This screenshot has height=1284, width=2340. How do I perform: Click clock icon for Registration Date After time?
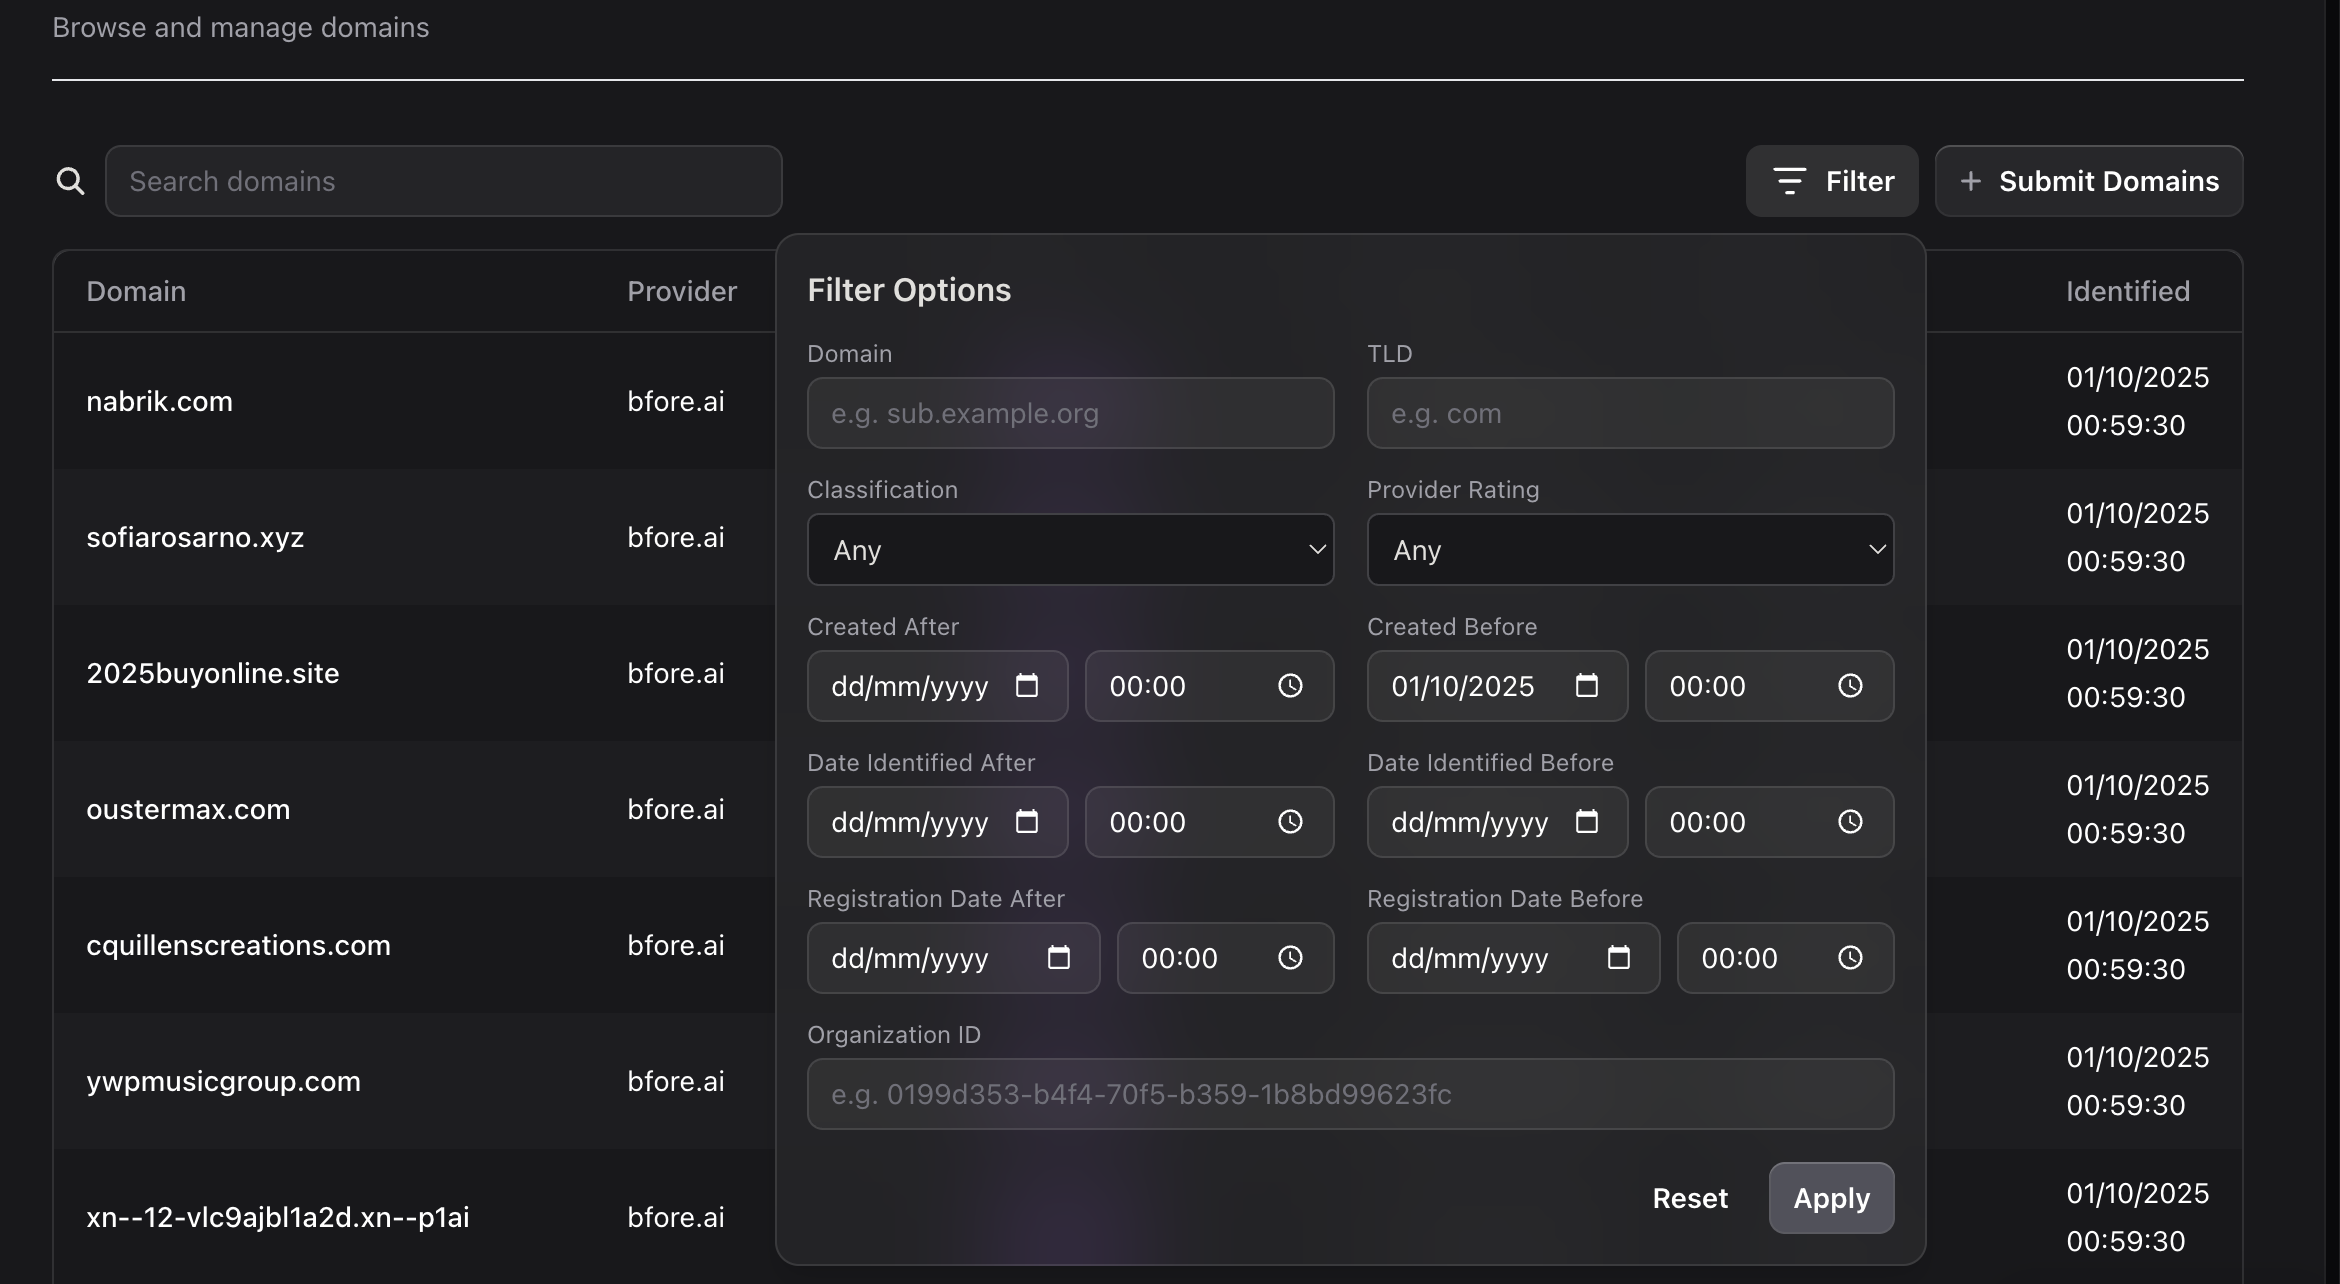click(1291, 958)
